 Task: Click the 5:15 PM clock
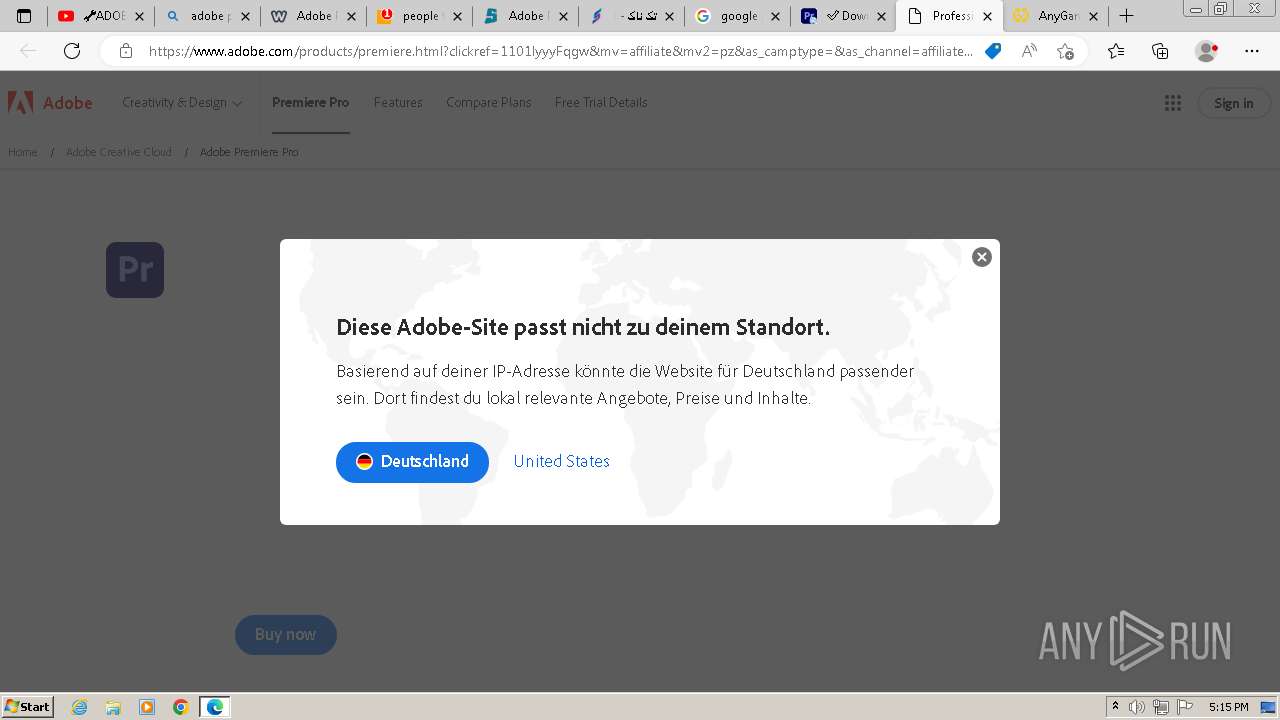(1228, 707)
